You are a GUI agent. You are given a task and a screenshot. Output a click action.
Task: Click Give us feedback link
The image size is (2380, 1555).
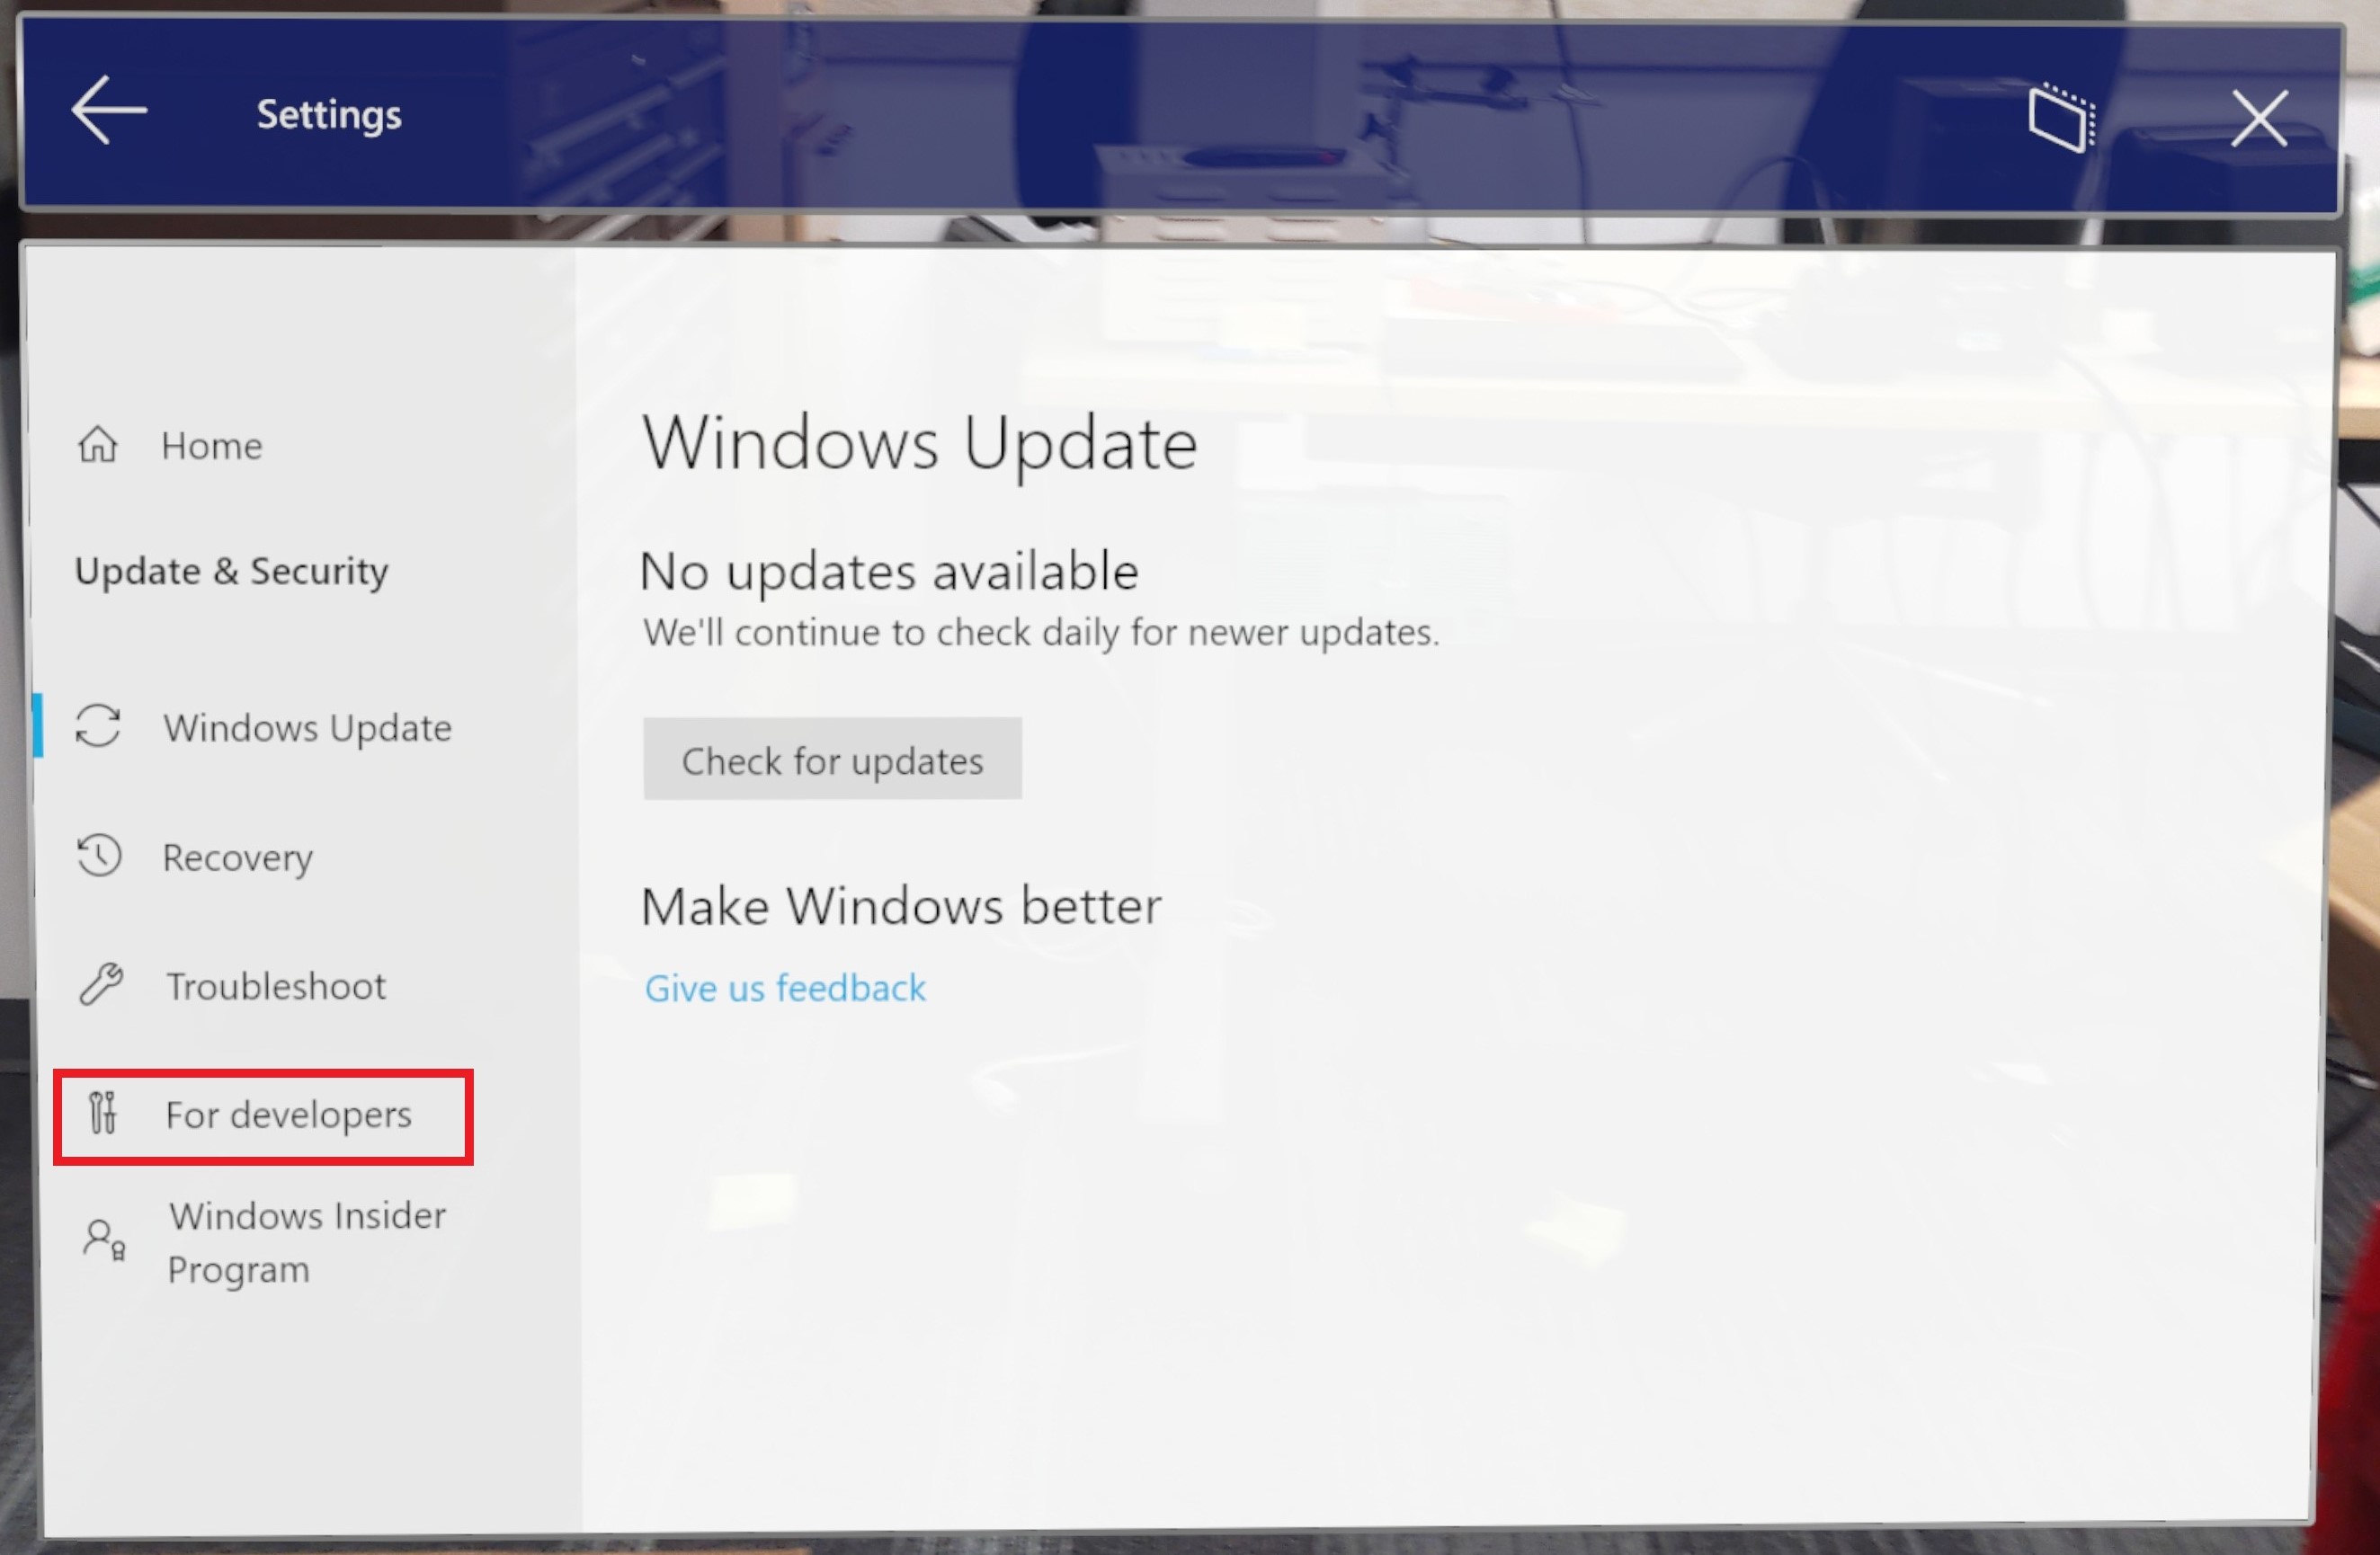click(x=787, y=986)
